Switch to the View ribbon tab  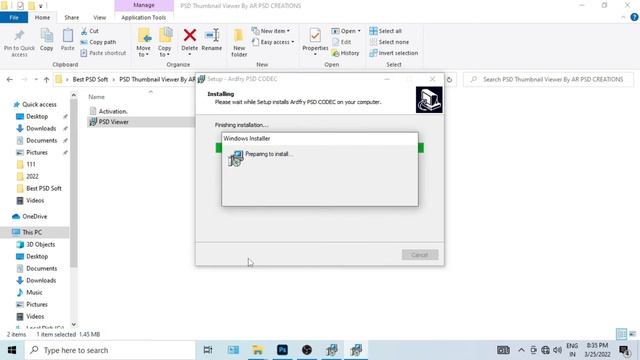click(x=100, y=18)
